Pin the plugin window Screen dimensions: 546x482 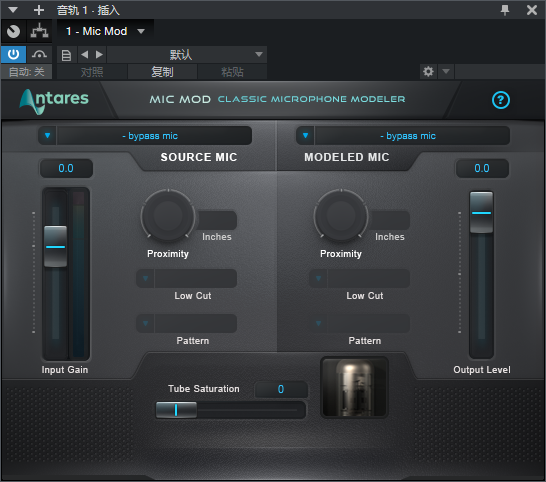coord(505,10)
